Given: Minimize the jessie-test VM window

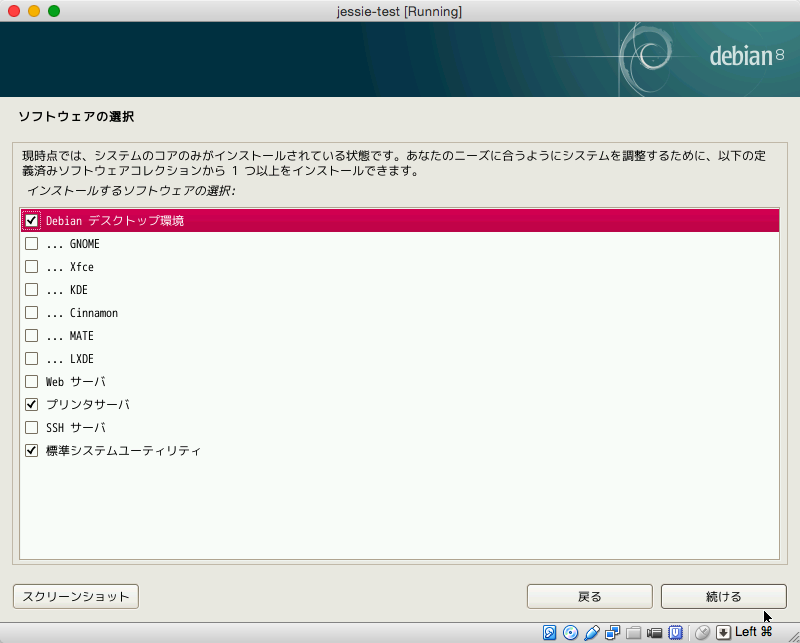Looking at the screenshot, I should [x=34, y=11].
